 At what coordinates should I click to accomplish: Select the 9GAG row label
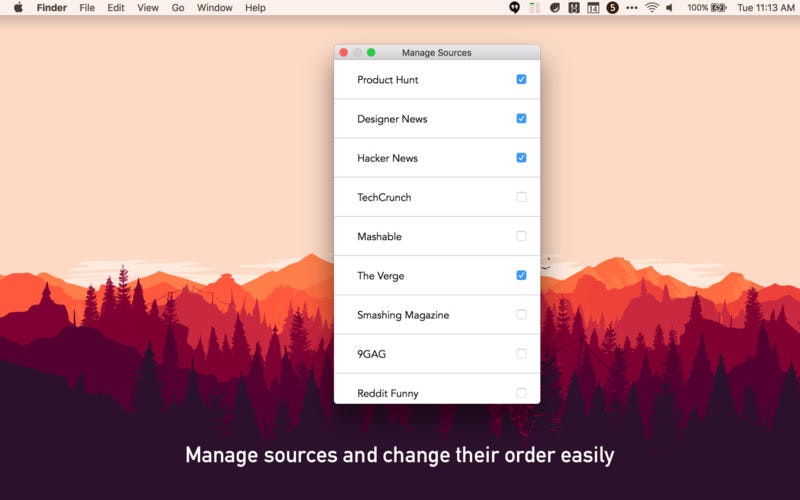(x=371, y=354)
